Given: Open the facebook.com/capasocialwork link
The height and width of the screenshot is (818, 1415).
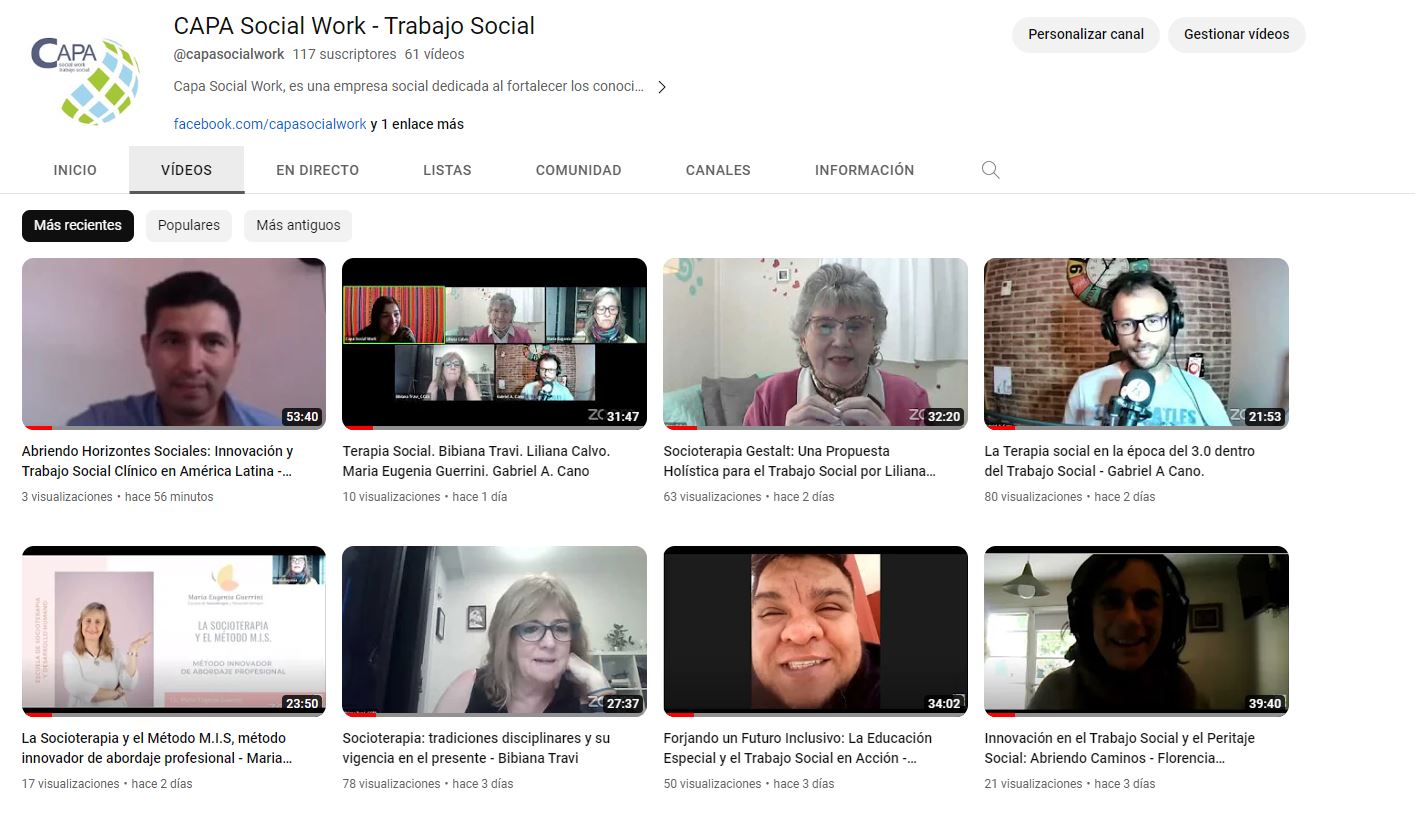Looking at the screenshot, I should pyautogui.click(x=270, y=124).
